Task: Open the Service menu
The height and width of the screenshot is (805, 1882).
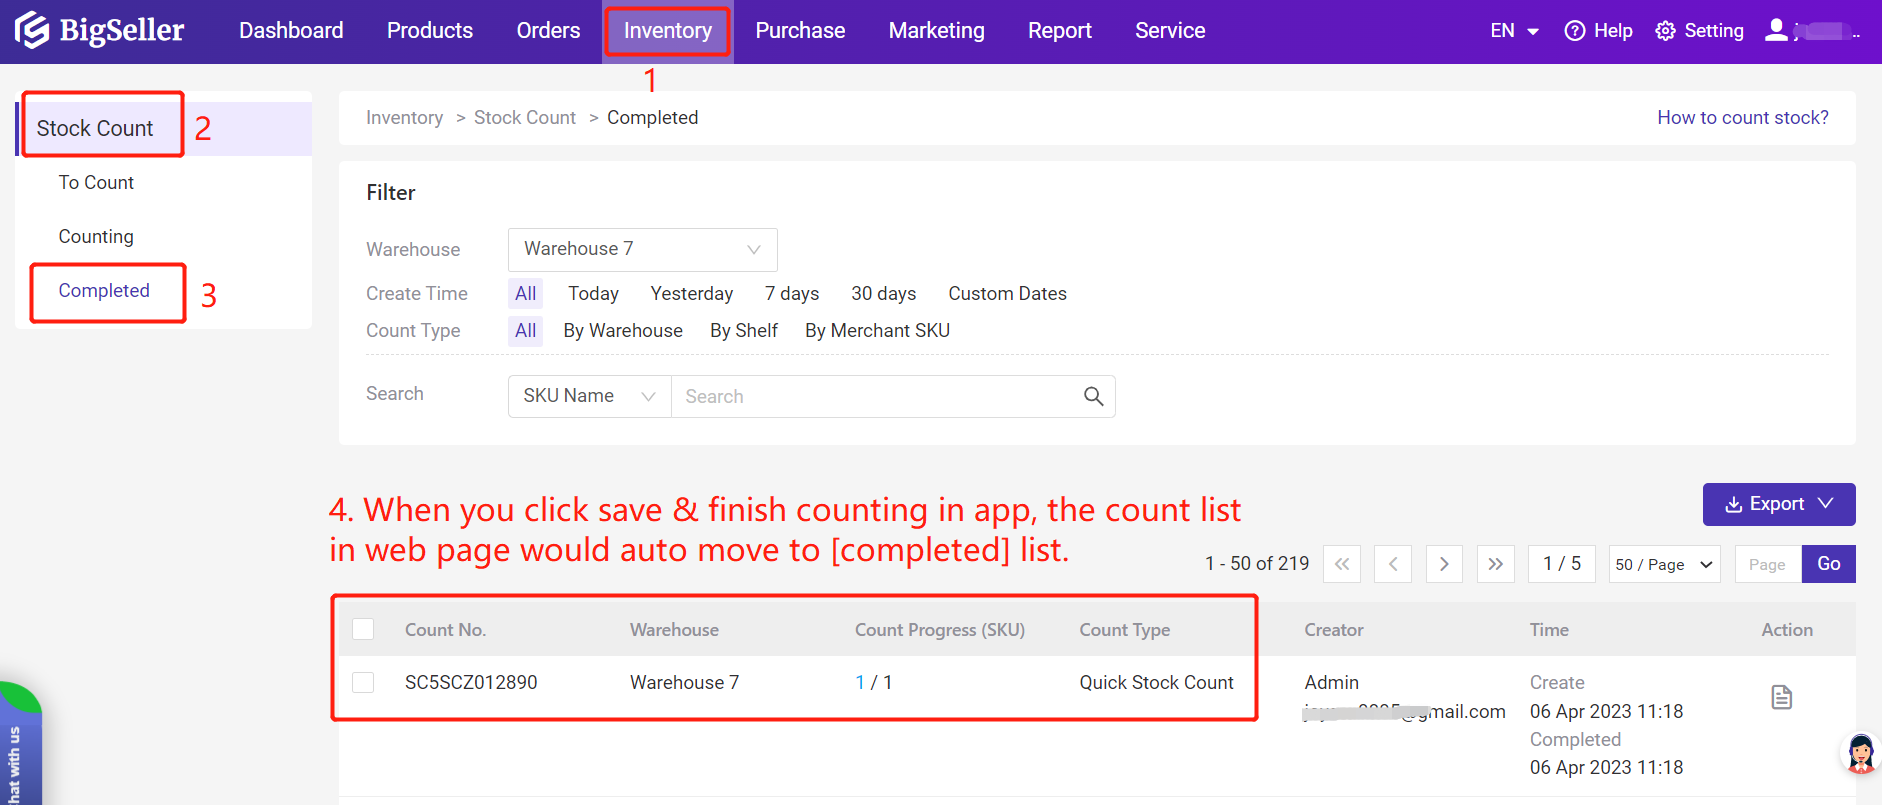Action: (x=1170, y=31)
